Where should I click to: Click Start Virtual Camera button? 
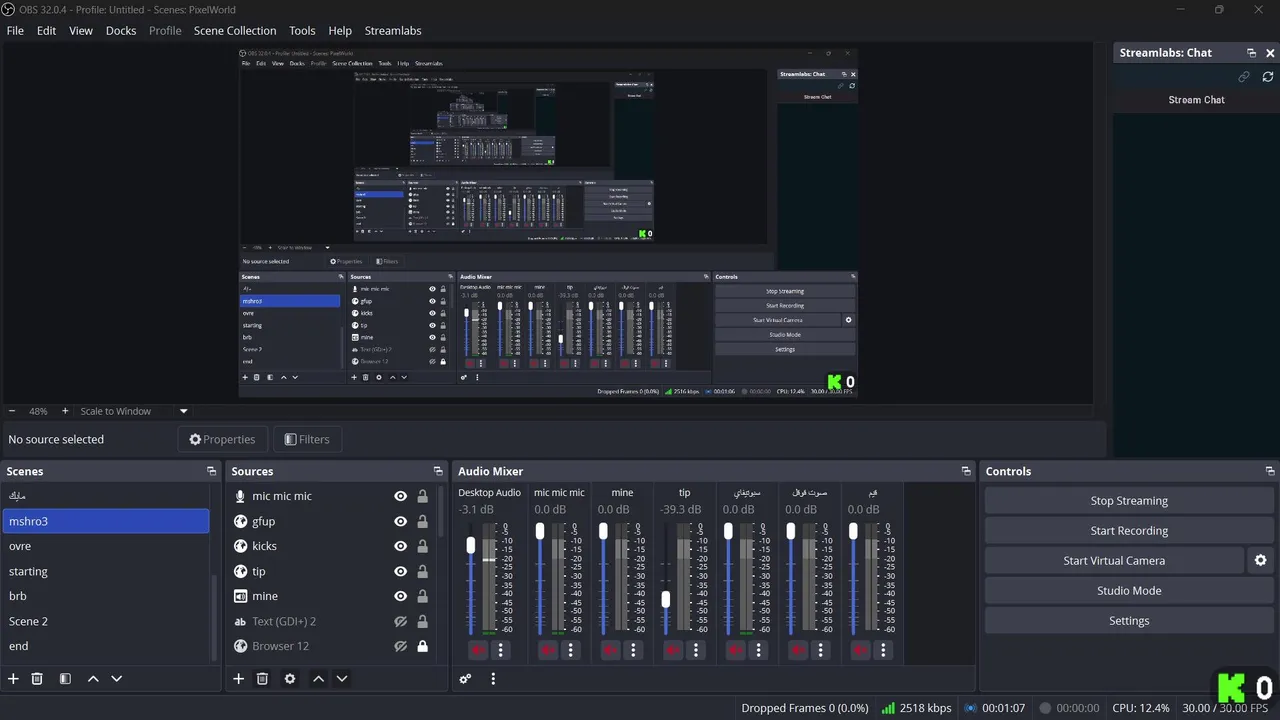click(x=1114, y=561)
